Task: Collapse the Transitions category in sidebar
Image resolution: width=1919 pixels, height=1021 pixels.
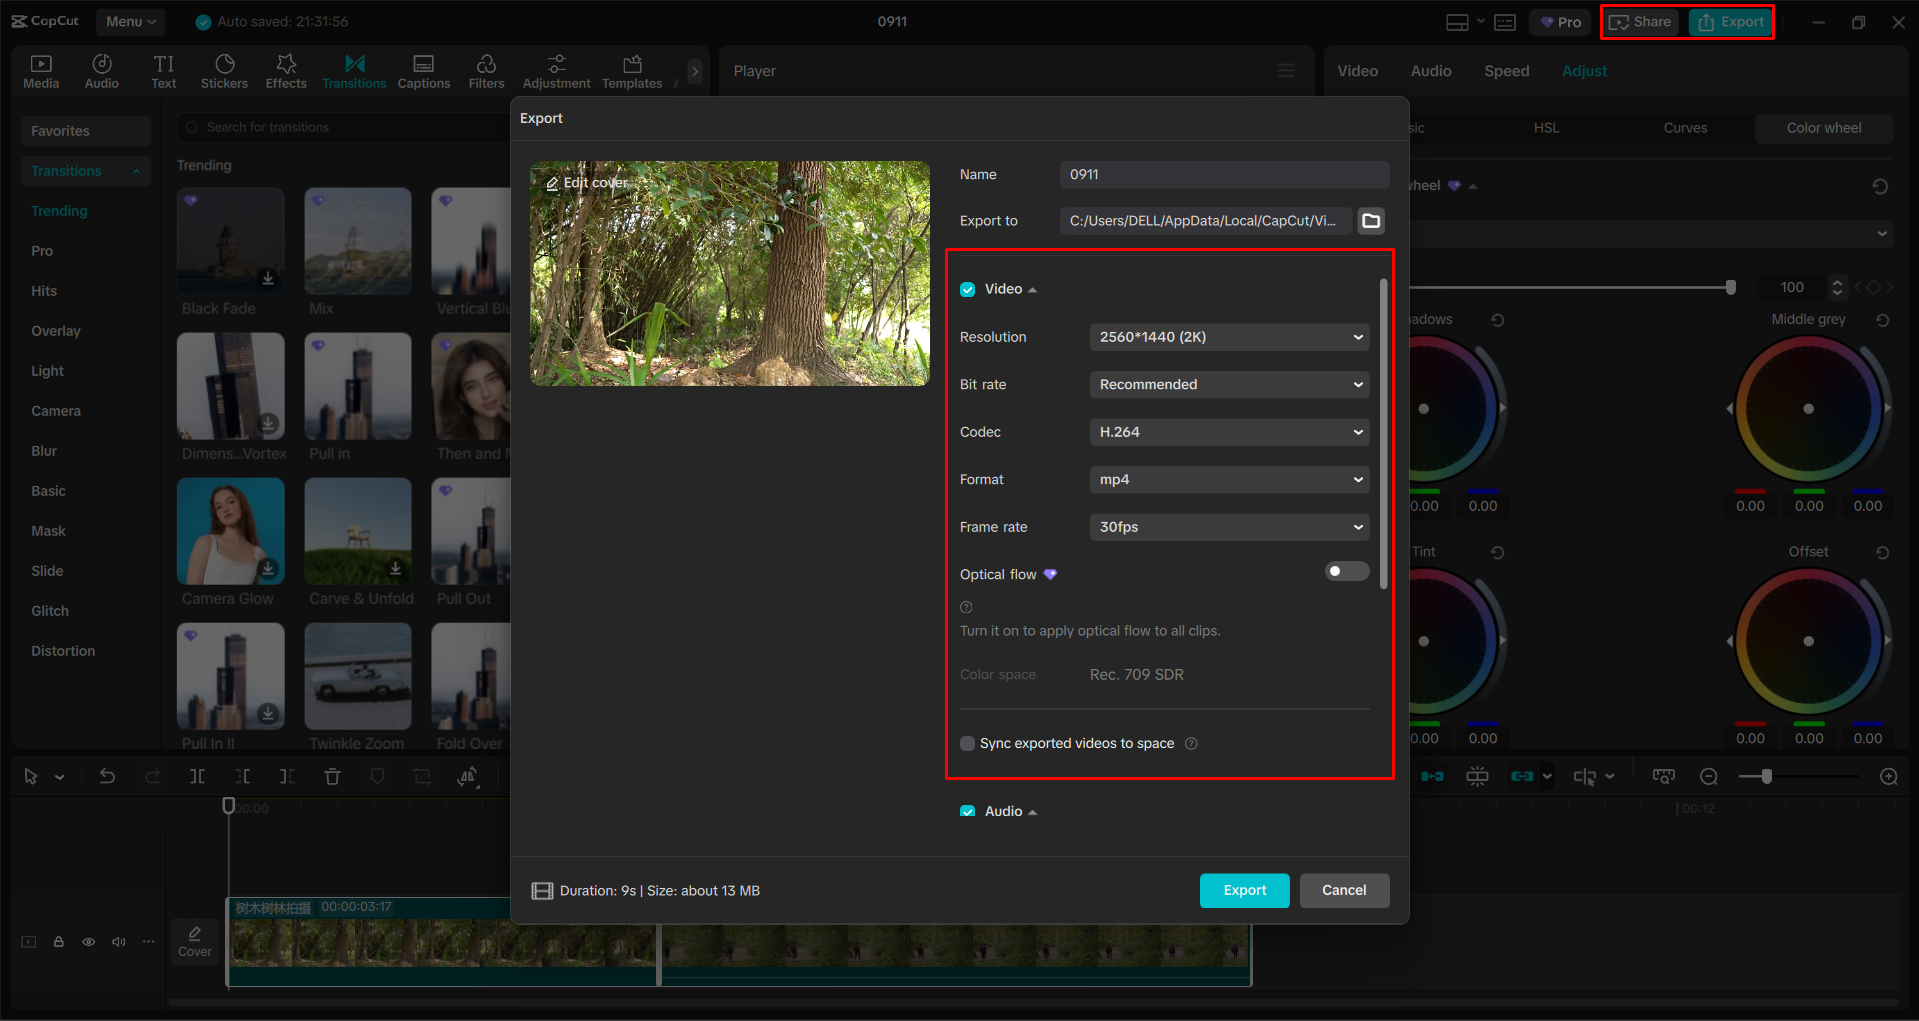Action: 136,170
